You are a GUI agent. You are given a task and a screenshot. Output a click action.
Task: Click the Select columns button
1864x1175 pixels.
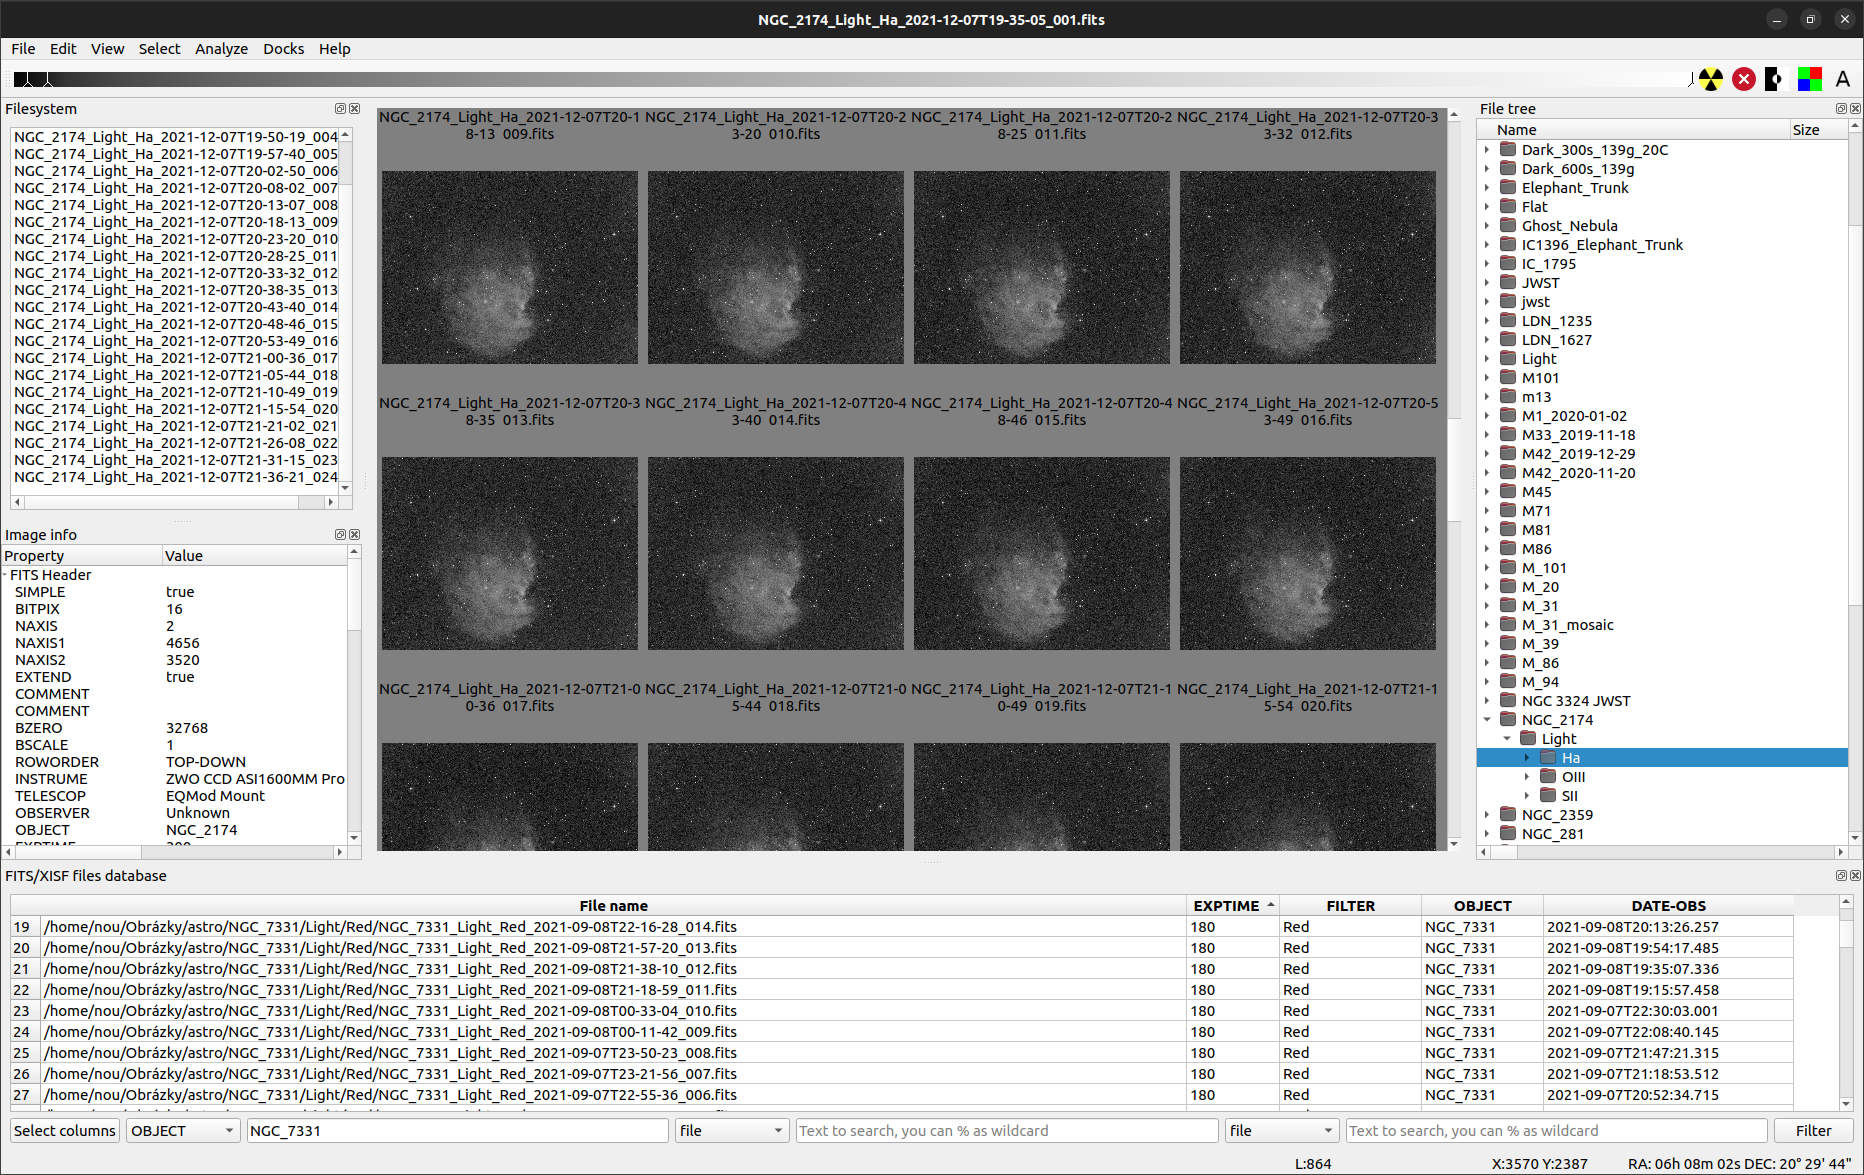65,1131
